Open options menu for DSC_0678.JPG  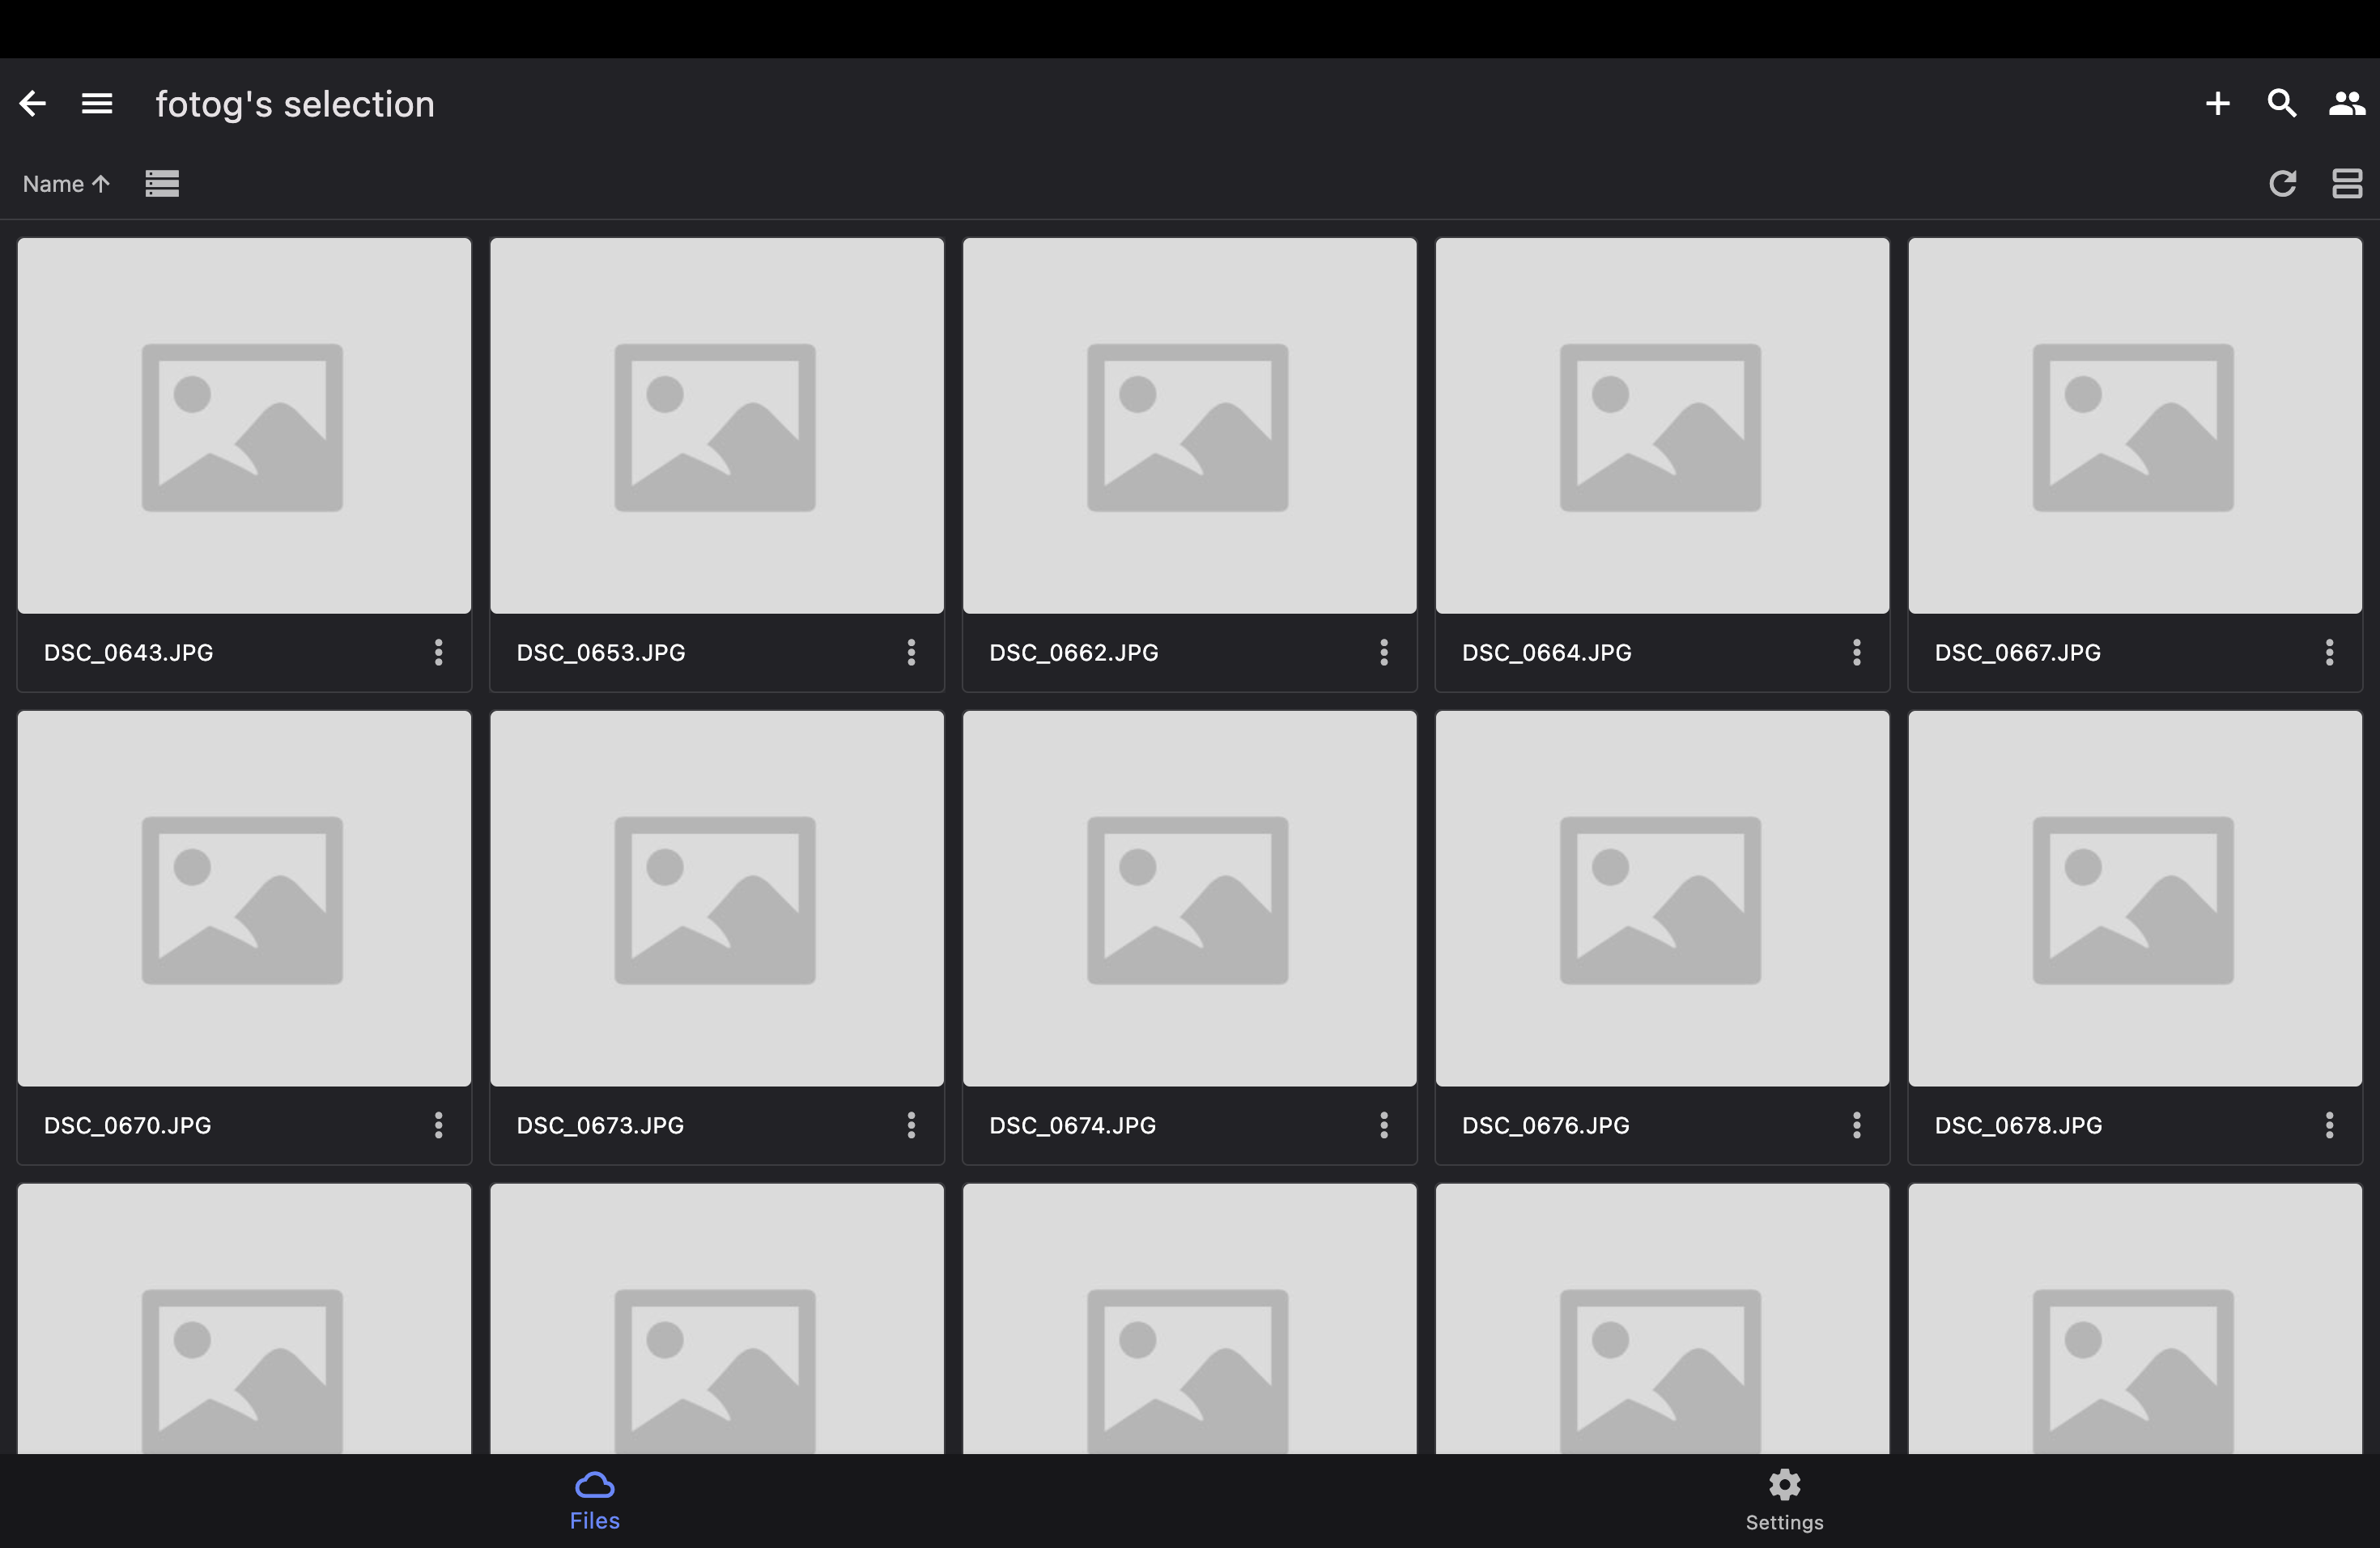[x=2329, y=1125]
